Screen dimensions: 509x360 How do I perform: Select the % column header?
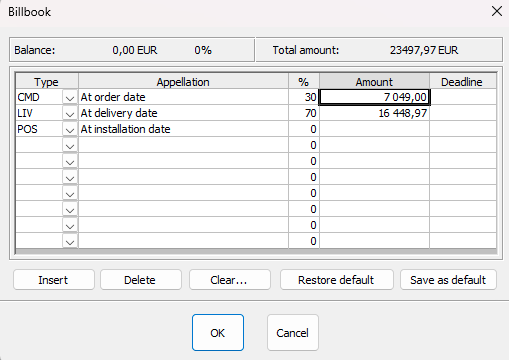coord(304,82)
